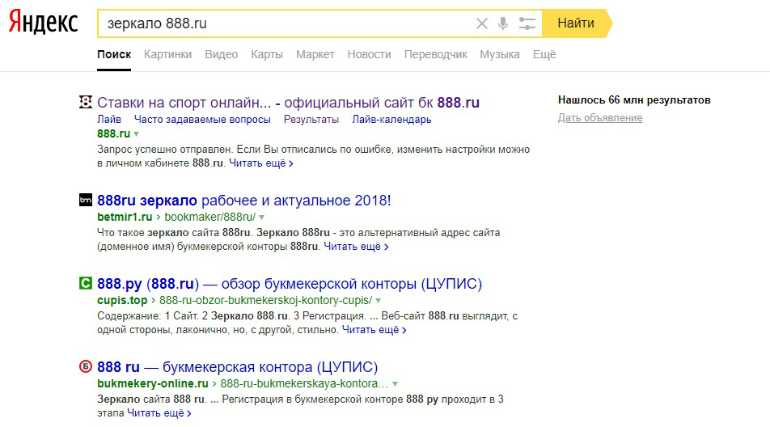The width and height of the screenshot is (770, 427).
Task: Click the Яндекс logo
Action: point(43,23)
